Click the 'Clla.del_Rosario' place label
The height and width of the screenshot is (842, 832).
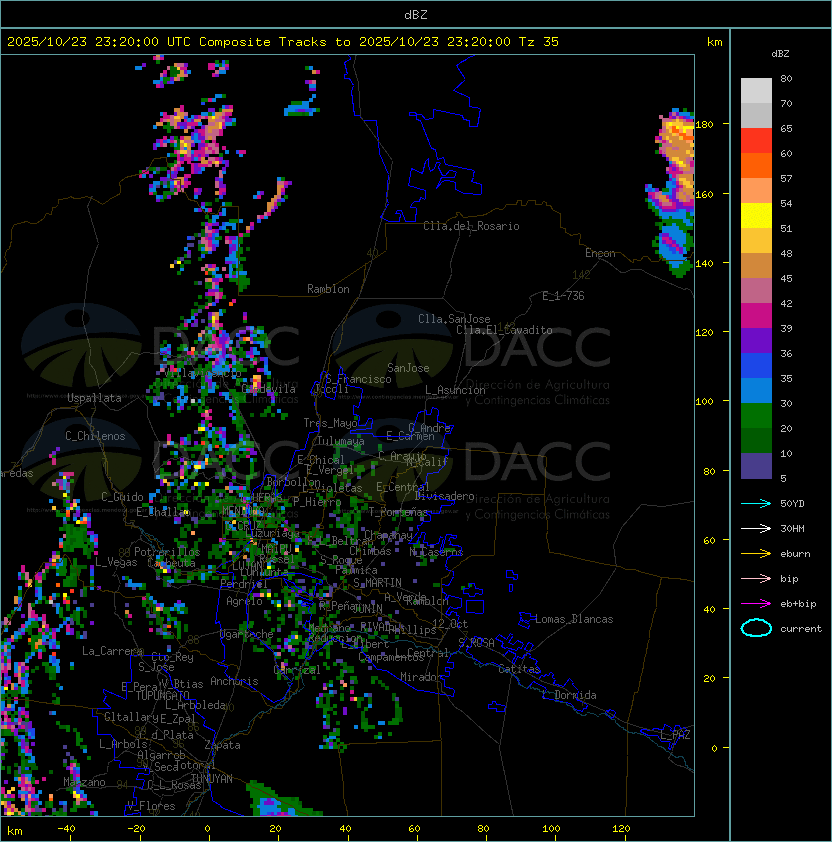[x=471, y=226]
